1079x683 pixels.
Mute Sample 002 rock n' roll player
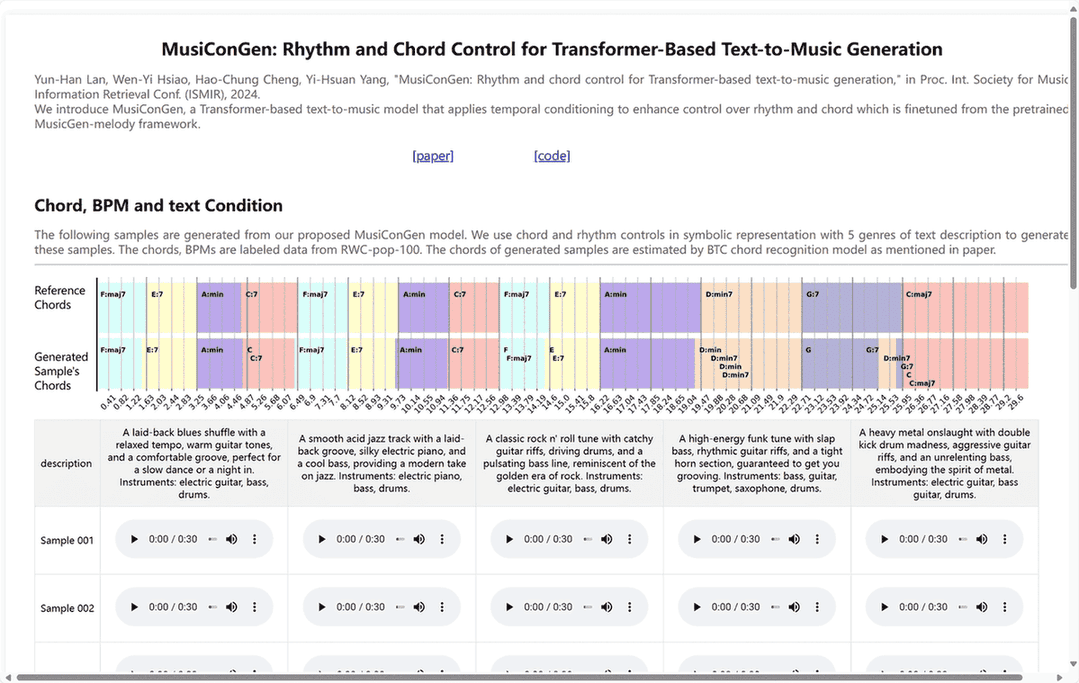(607, 607)
